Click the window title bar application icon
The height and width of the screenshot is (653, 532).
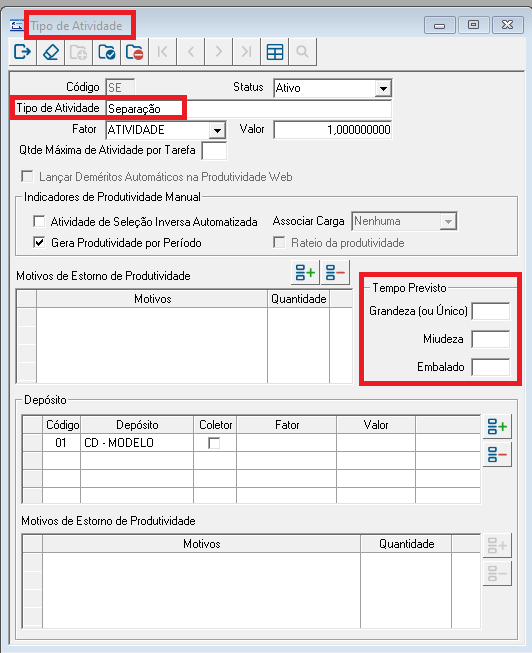17,25
